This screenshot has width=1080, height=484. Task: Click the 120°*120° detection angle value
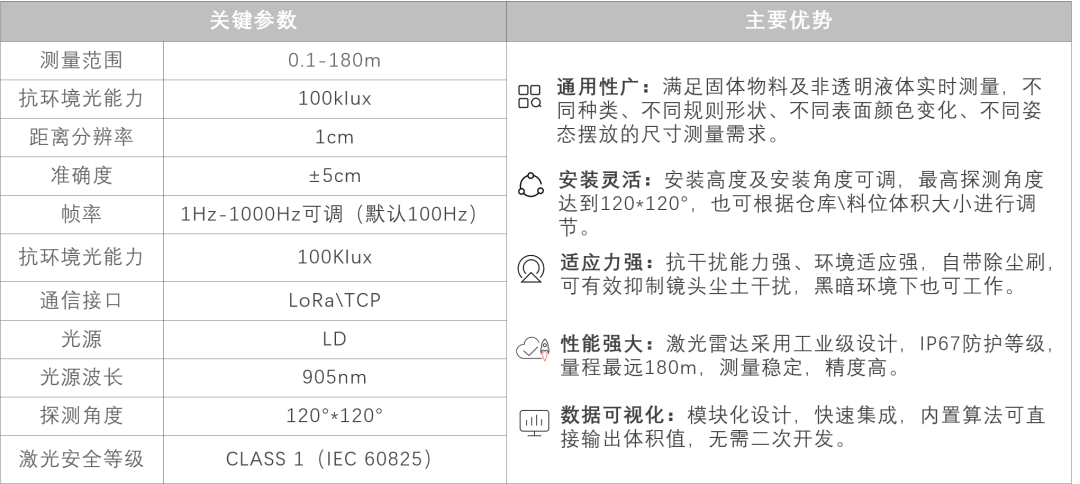(x=334, y=415)
